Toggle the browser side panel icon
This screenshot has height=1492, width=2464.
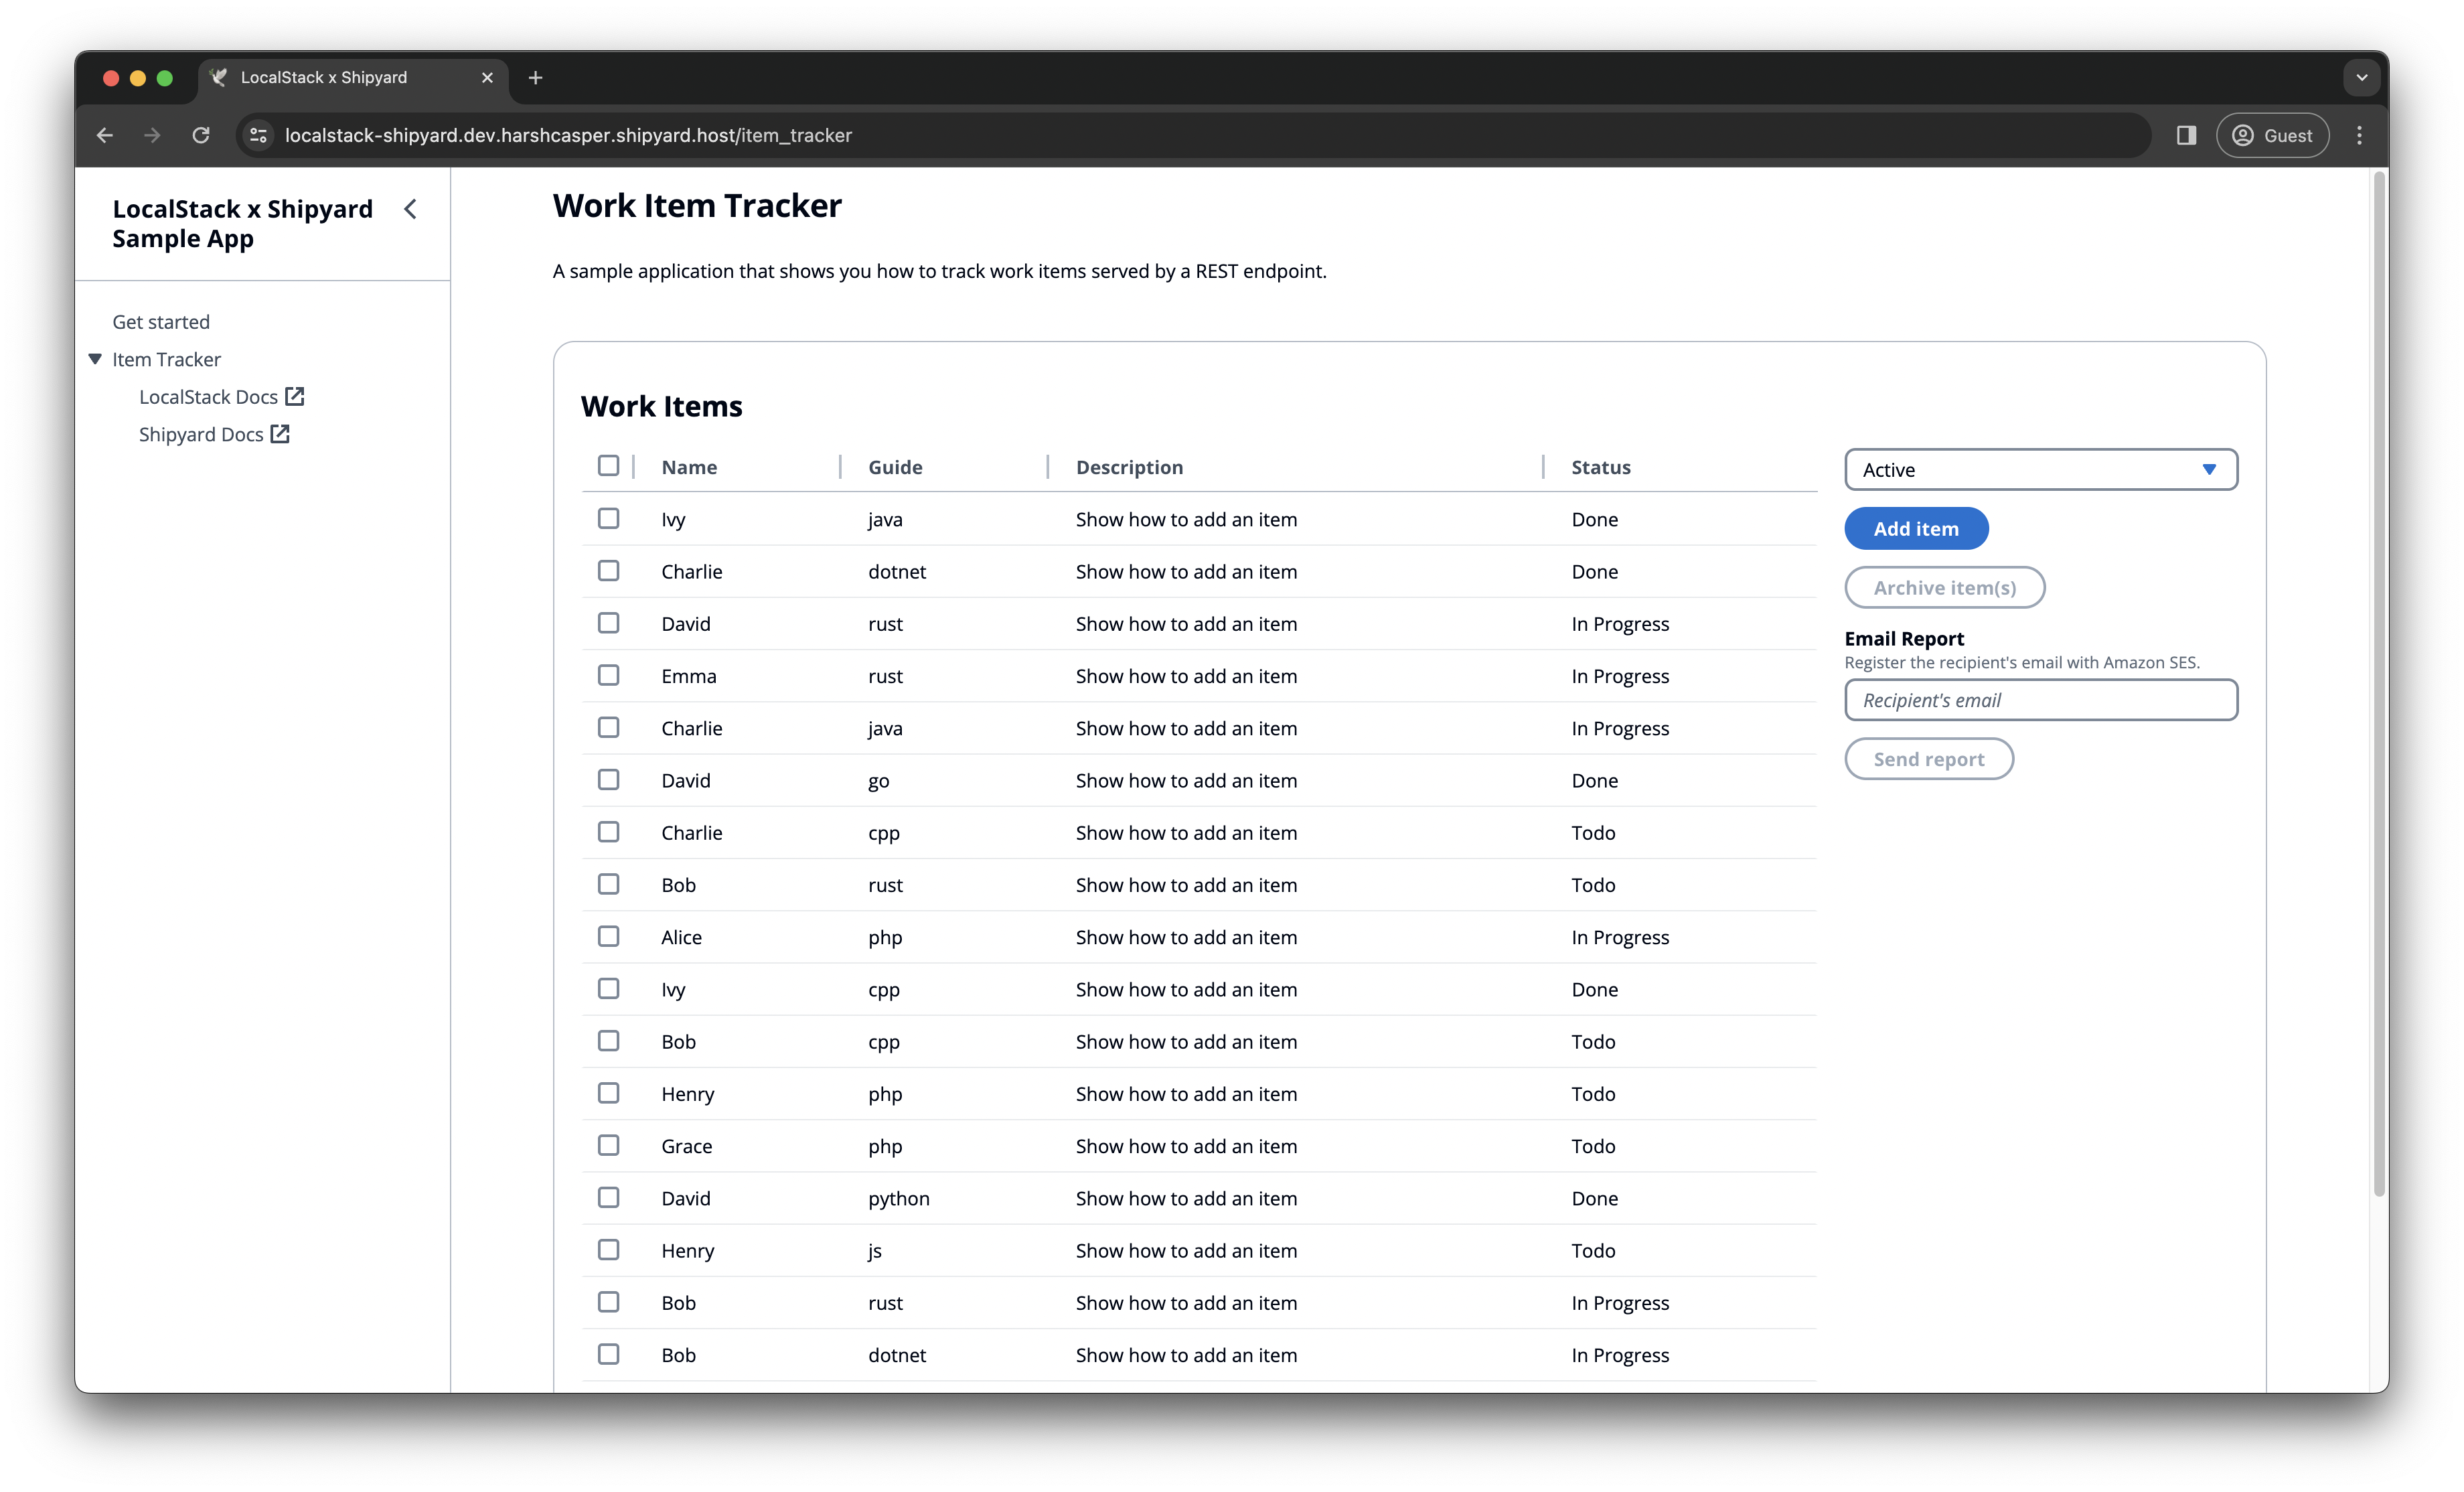(2186, 135)
